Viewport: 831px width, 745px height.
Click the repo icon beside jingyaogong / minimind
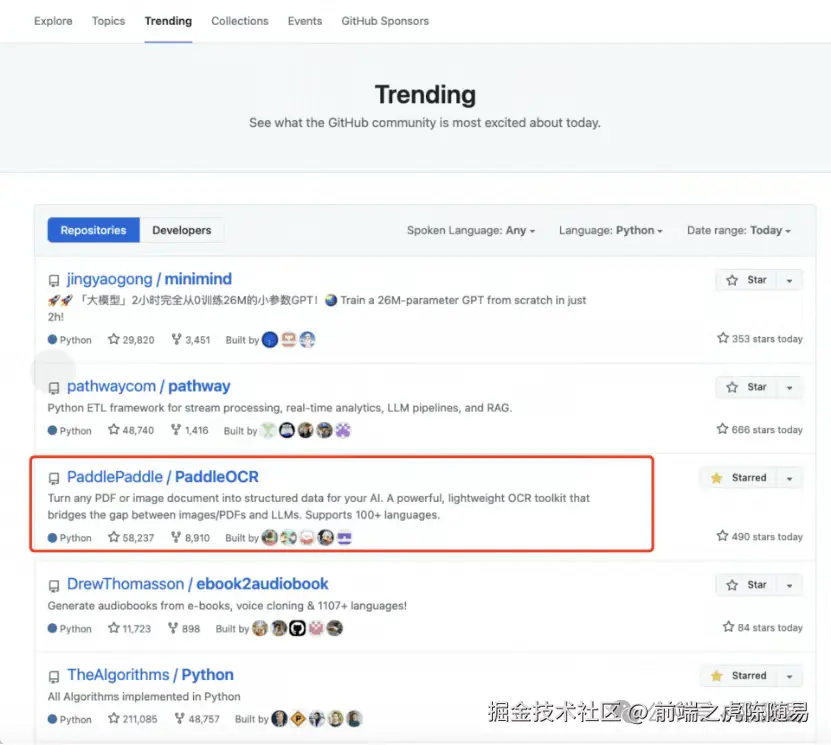pos(54,280)
